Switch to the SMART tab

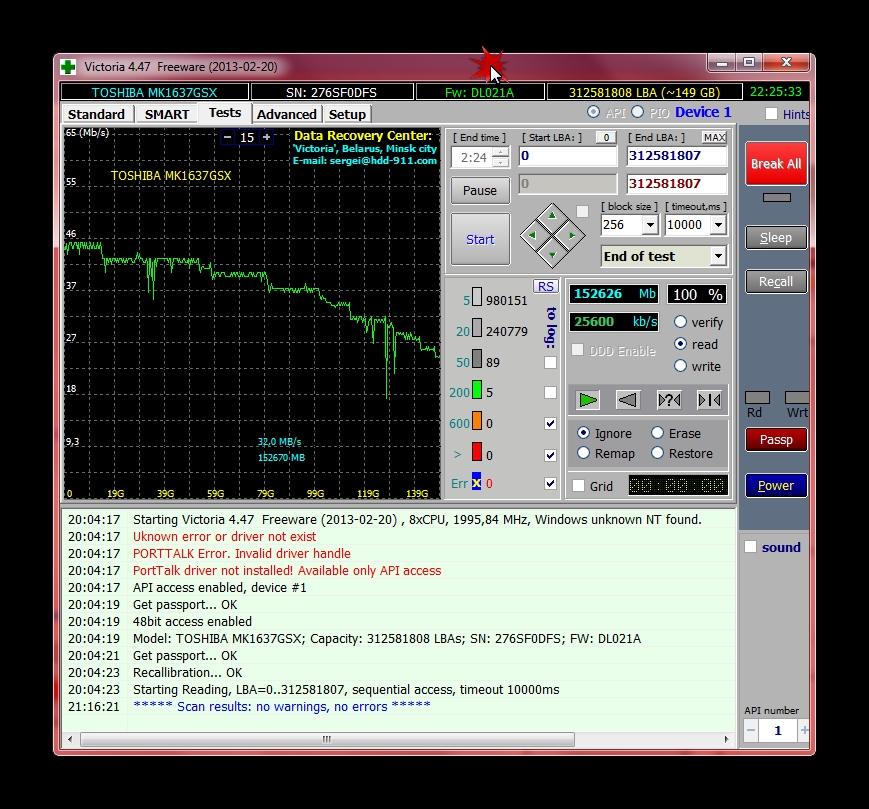coord(166,114)
